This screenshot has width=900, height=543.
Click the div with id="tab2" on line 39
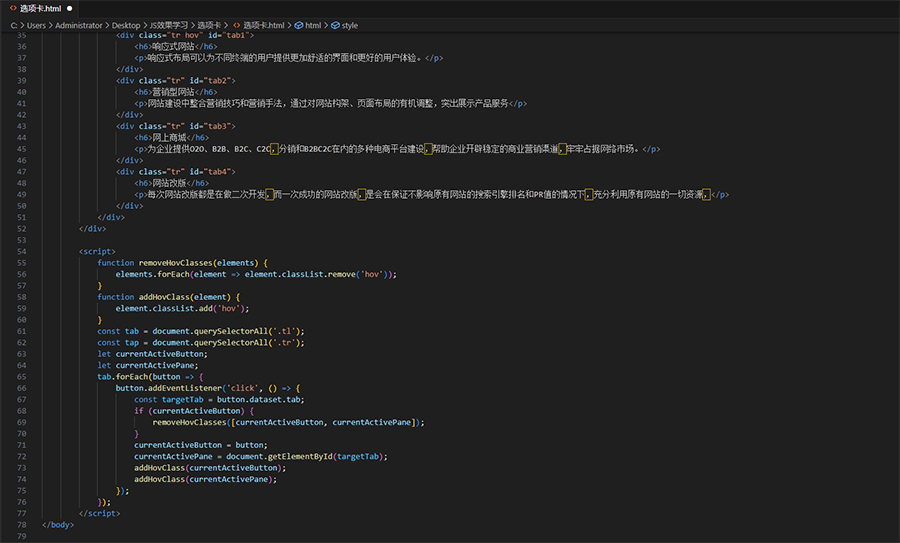tap(175, 80)
